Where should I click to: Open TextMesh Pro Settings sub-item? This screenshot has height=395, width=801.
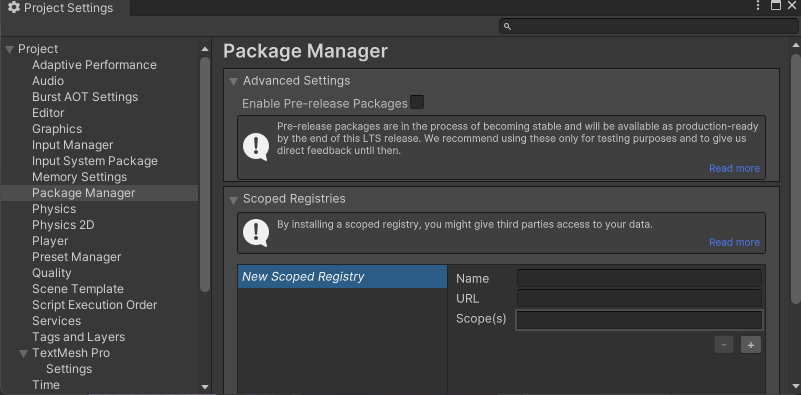(x=69, y=369)
